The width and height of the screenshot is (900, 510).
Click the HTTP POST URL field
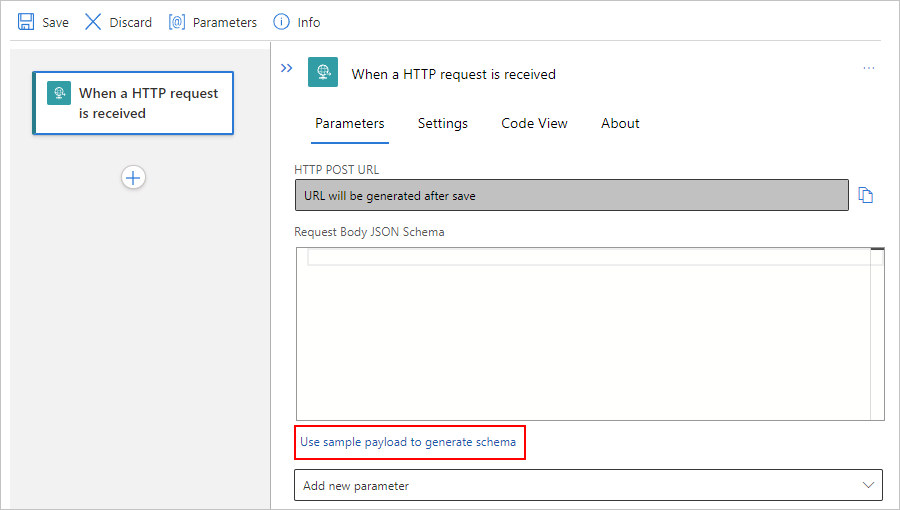[x=571, y=196]
